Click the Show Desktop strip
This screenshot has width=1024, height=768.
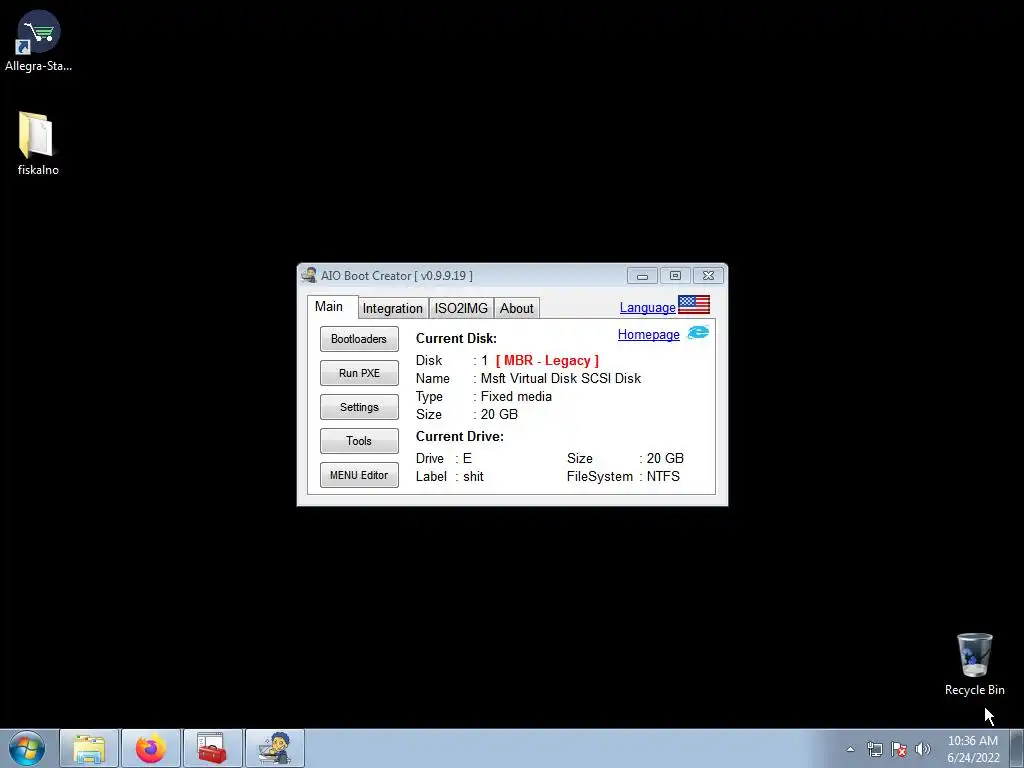[x=1017, y=748]
